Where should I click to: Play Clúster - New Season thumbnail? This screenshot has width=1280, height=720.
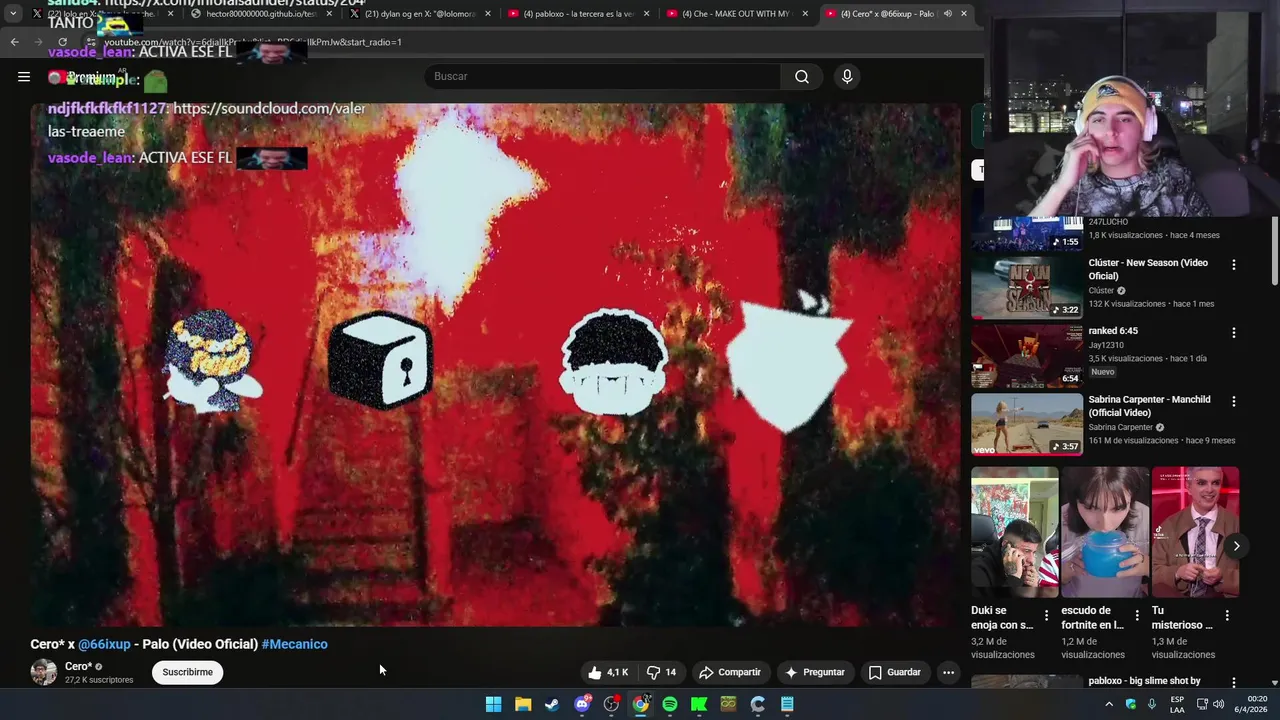pyautogui.click(x=1027, y=288)
